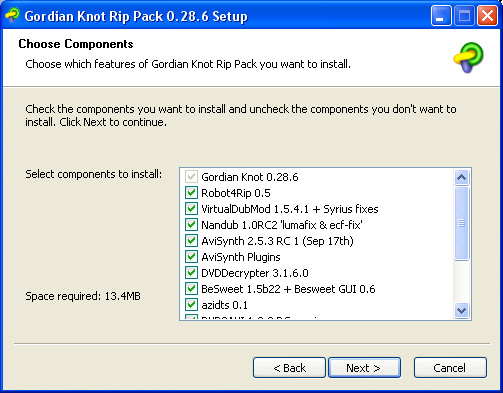This screenshot has width=503, height=393.
Task: Uncheck the Robot4Rip 0.5 component
Action: tap(191, 192)
